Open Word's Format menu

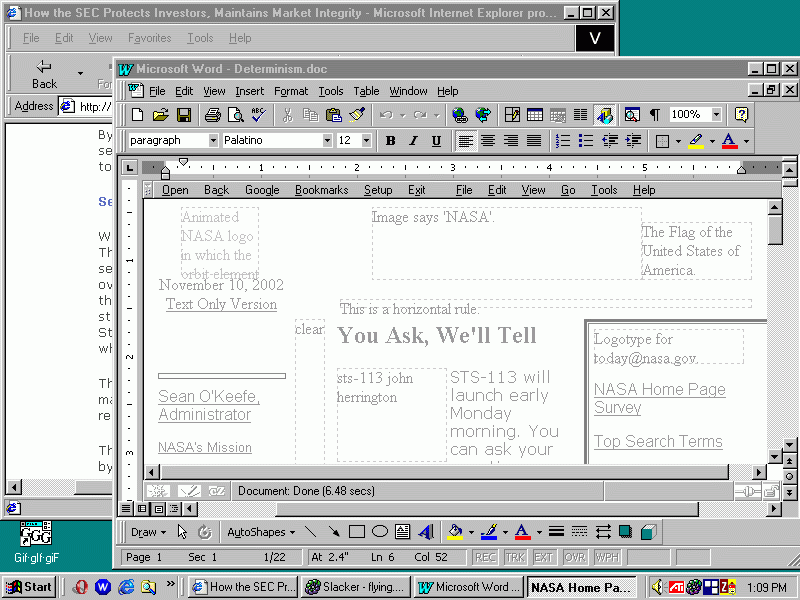click(x=291, y=91)
